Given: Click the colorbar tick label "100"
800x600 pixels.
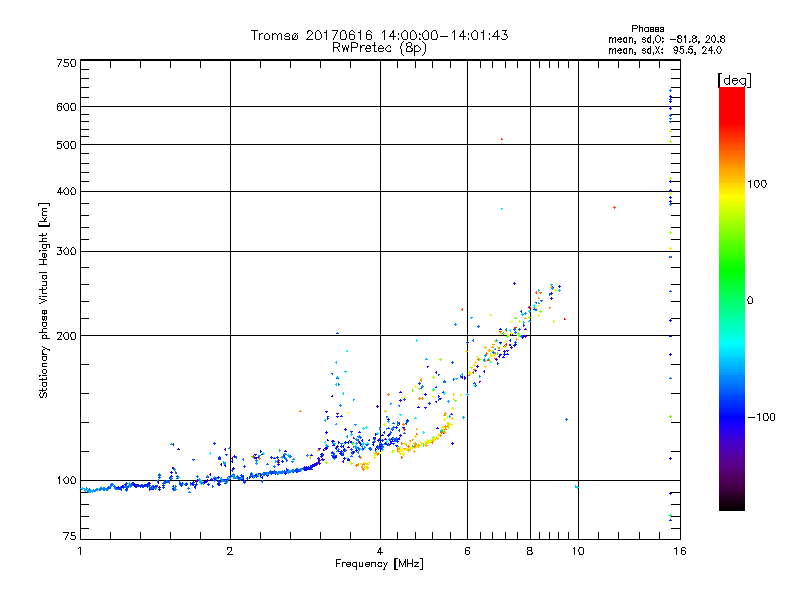Looking at the screenshot, I should 757,184.
